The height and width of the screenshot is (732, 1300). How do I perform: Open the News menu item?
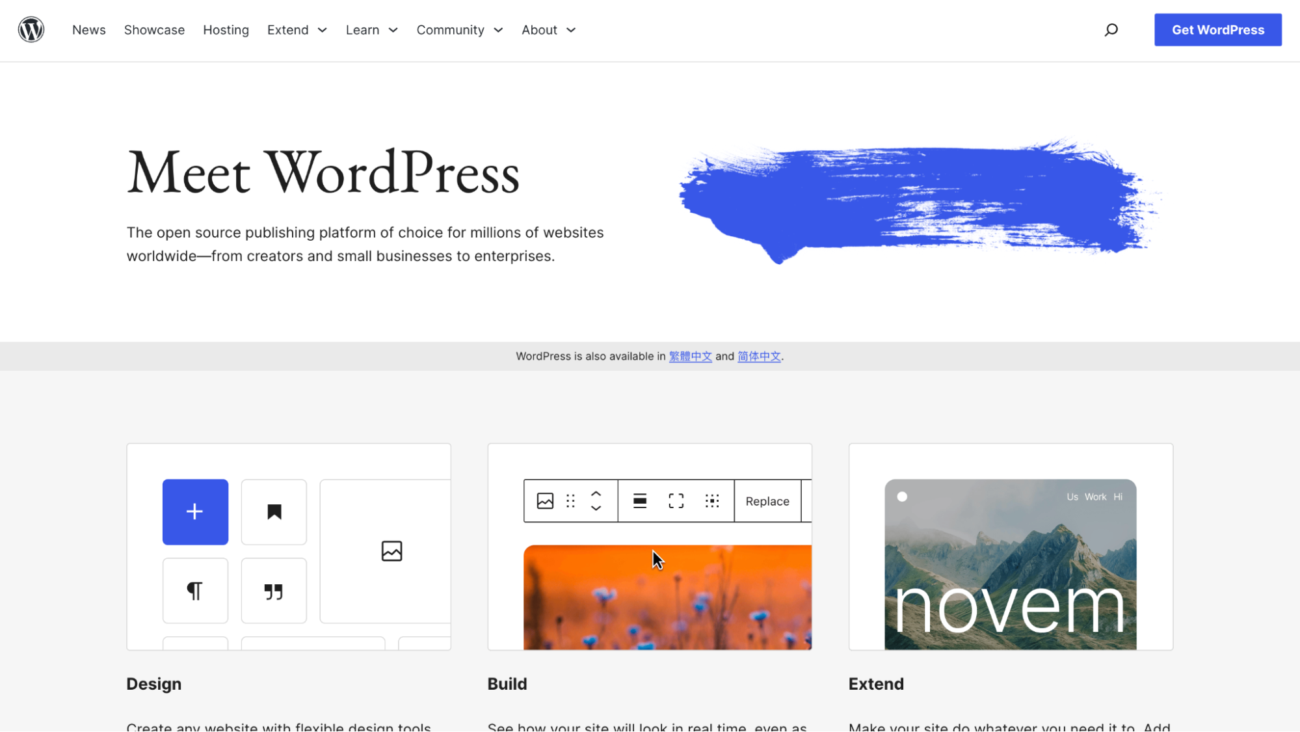(88, 30)
